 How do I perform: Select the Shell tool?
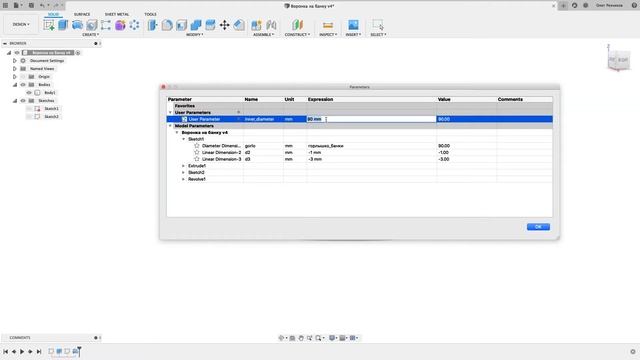(181, 25)
